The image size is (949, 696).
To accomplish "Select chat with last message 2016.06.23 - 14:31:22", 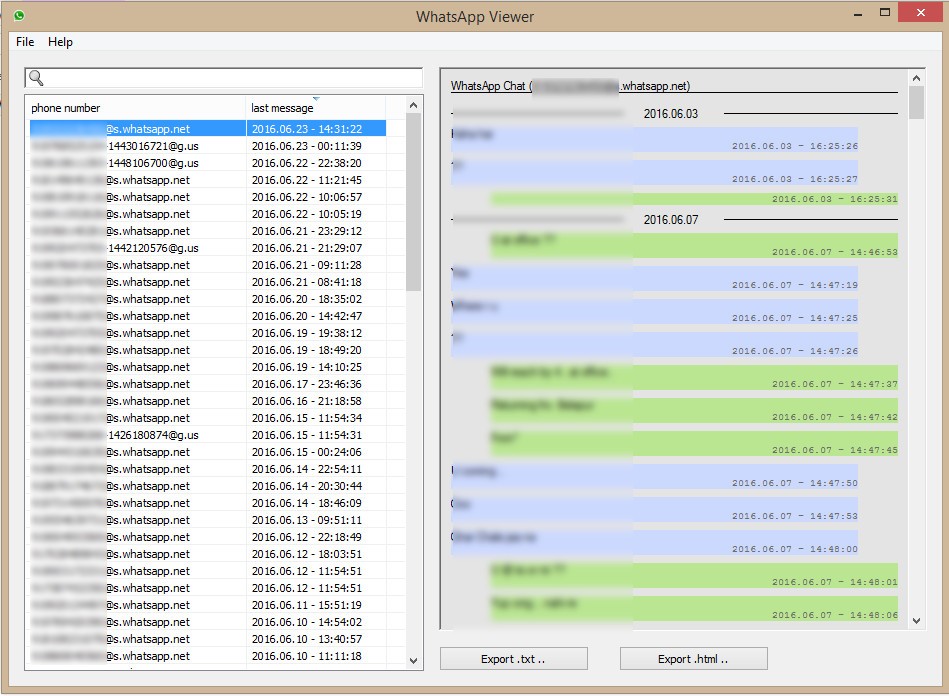I will pyautogui.click(x=208, y=129).
